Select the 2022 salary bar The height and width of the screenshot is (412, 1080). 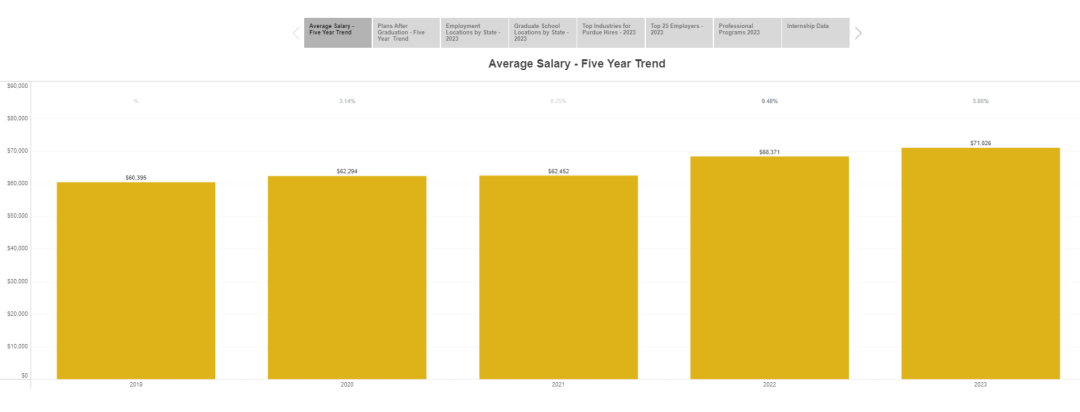coord(769,267)
